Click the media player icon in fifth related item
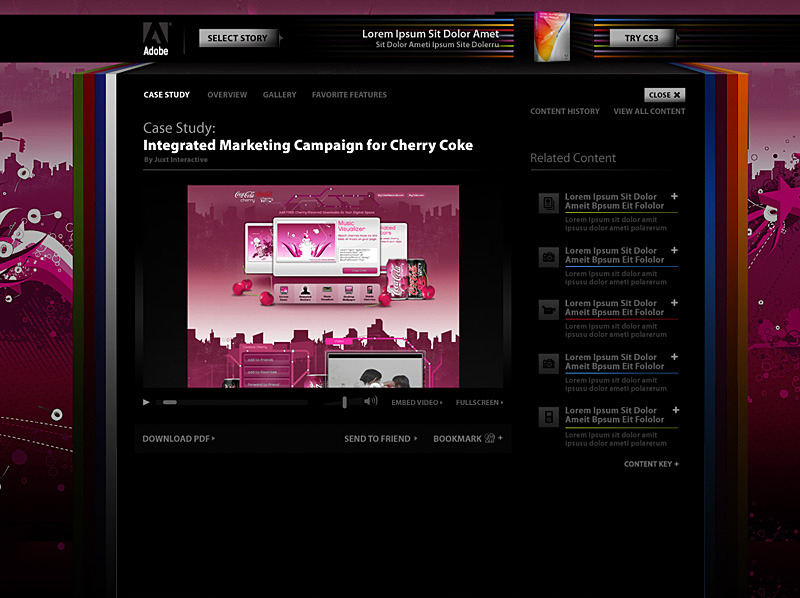Screen dimensions: 800x598 click(x=549, y=417)
